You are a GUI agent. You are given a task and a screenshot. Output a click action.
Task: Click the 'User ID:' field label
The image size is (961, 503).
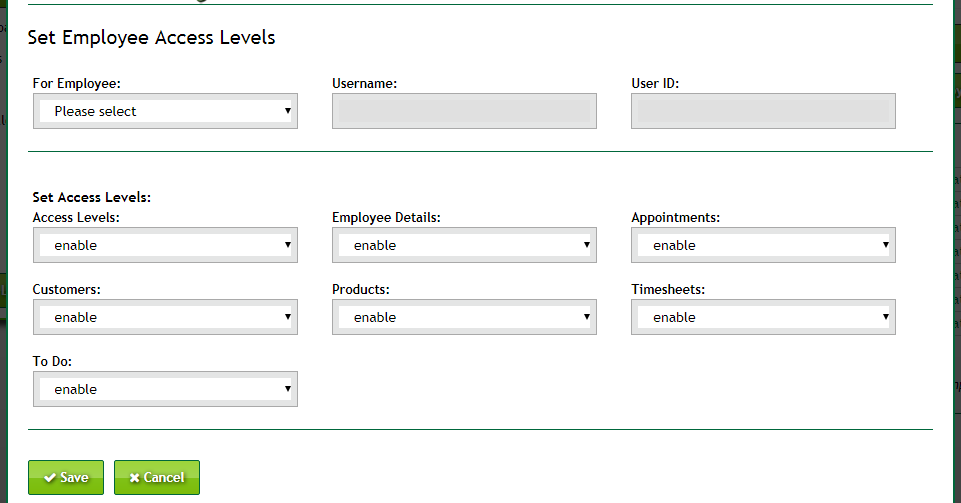click(655, 84)
